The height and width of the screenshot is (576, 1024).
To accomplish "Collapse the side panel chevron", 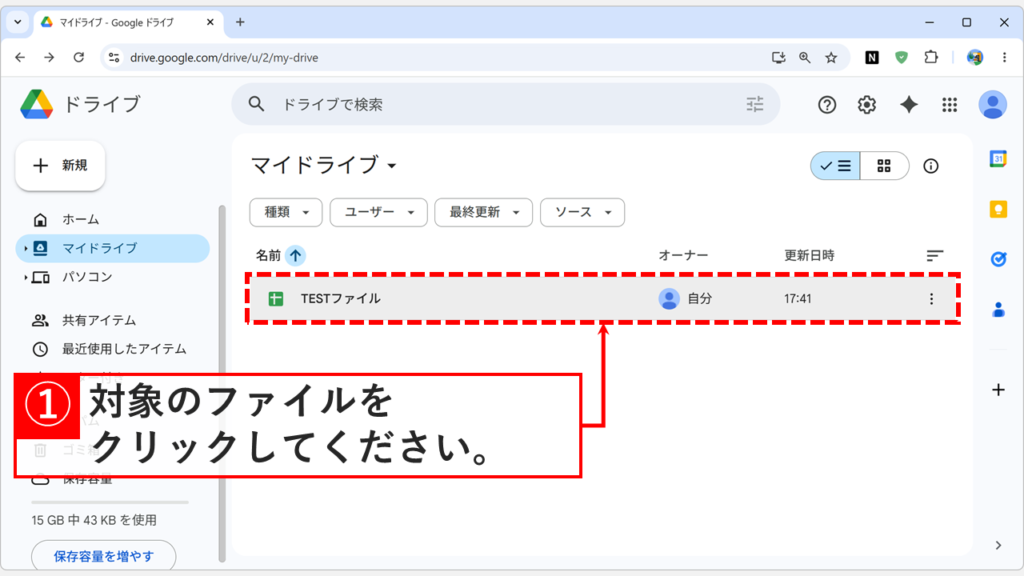I will click(998, 545).
